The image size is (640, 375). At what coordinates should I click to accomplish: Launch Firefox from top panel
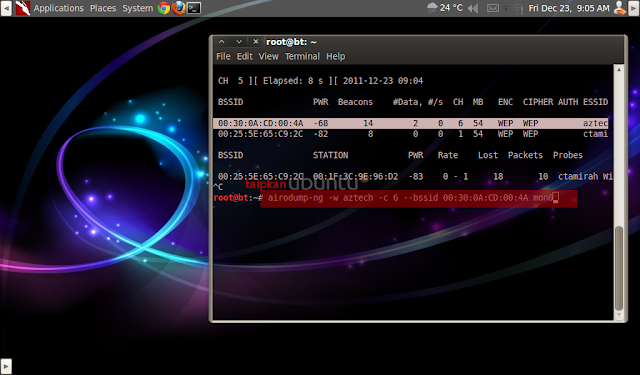point(178,8)
